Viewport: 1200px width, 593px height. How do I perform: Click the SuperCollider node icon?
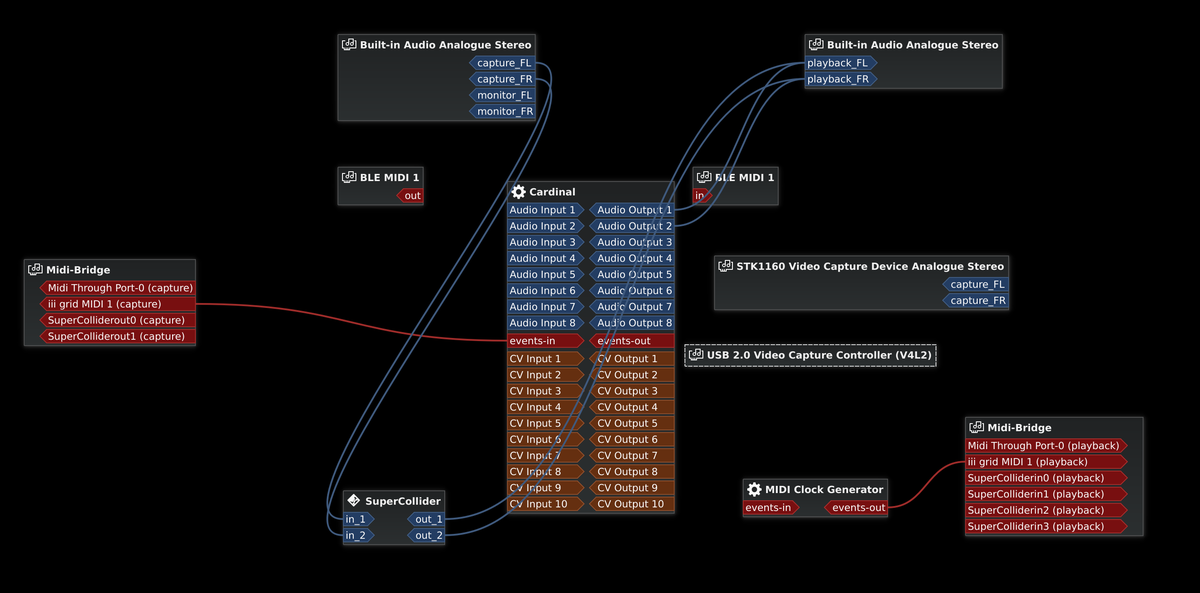(353, 501)
